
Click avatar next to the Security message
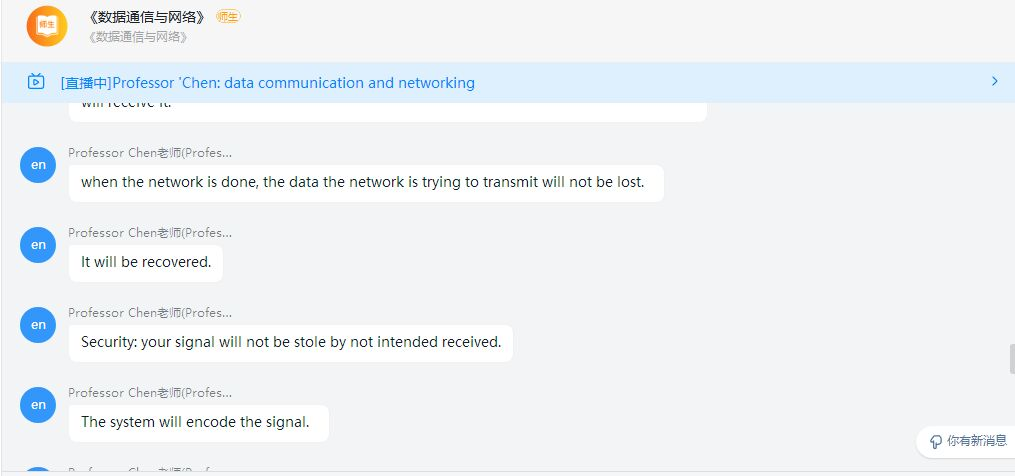[38, 324]
